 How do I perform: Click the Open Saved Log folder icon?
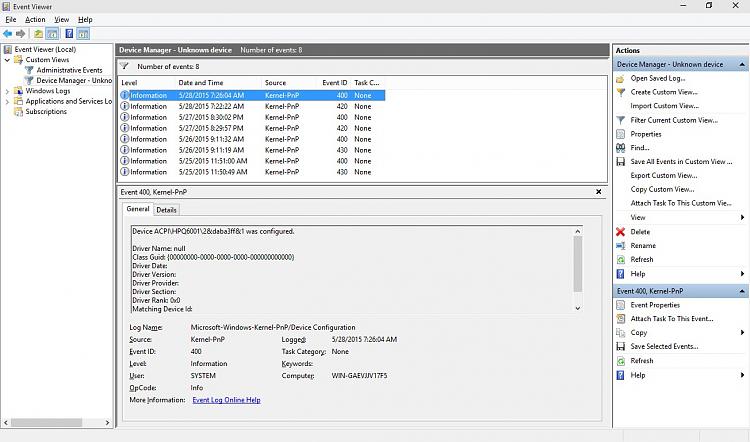[621, 78]
